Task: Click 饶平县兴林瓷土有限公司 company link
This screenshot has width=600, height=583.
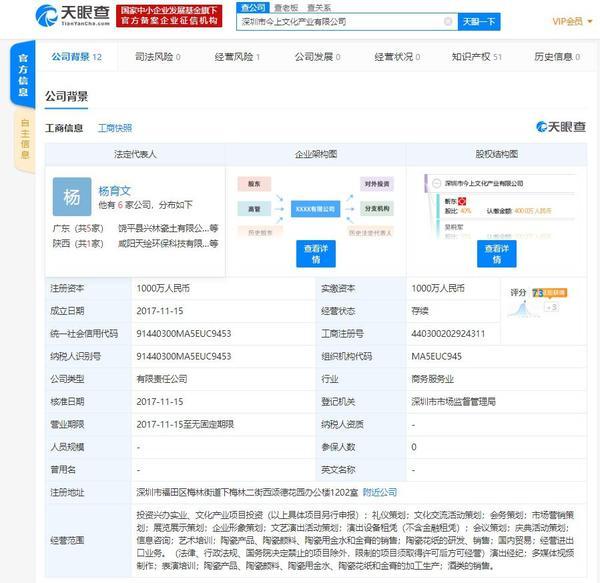Action: [168, 228]
